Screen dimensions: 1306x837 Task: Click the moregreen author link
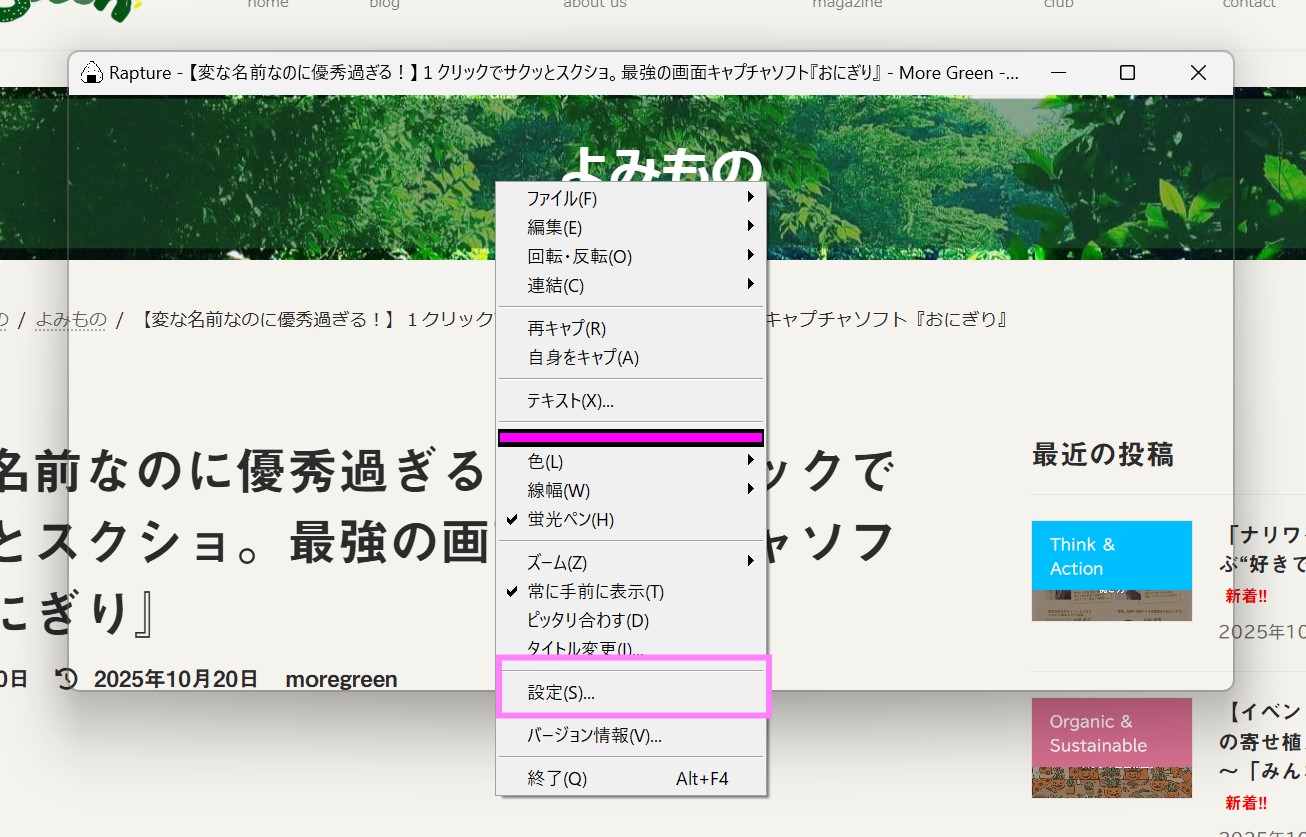(341, 679)
